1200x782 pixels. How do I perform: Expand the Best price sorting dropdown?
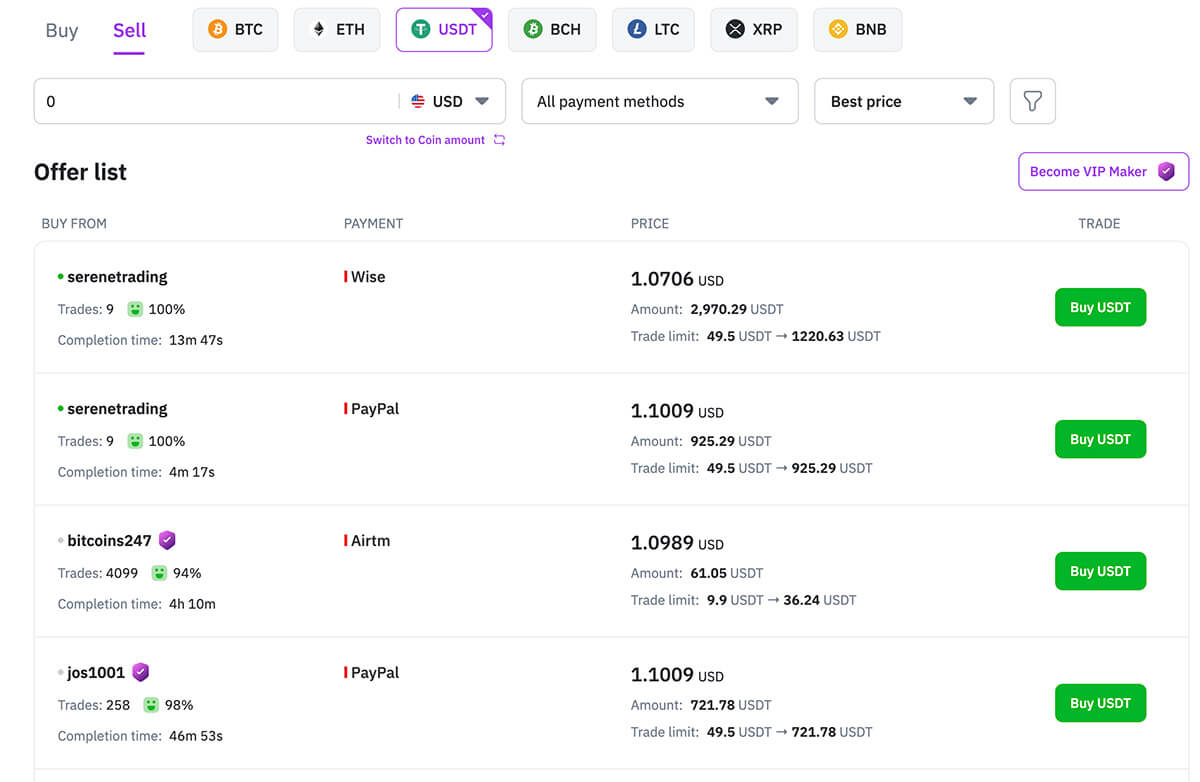coord(903,101)
